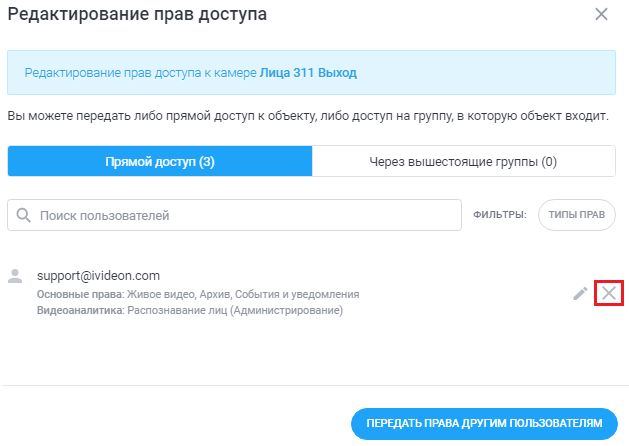The height and width of the screenshot is (446, 629).
Task: Close the access rights editing dialog
Action: 601,14
